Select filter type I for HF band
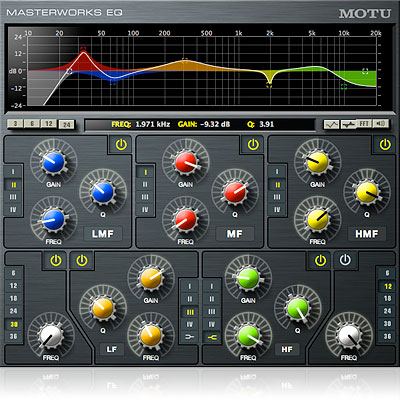The width and height of the screenshot is (400, 400). (212, 286)
